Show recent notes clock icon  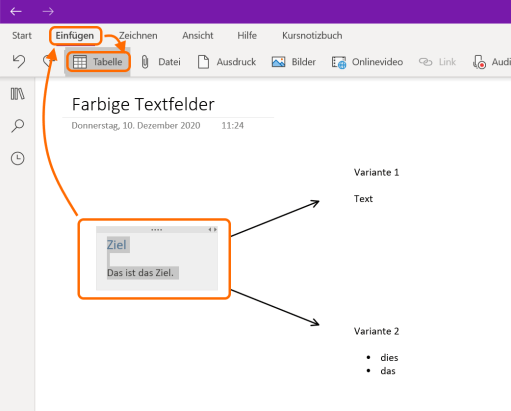click(x=18, y=158)
